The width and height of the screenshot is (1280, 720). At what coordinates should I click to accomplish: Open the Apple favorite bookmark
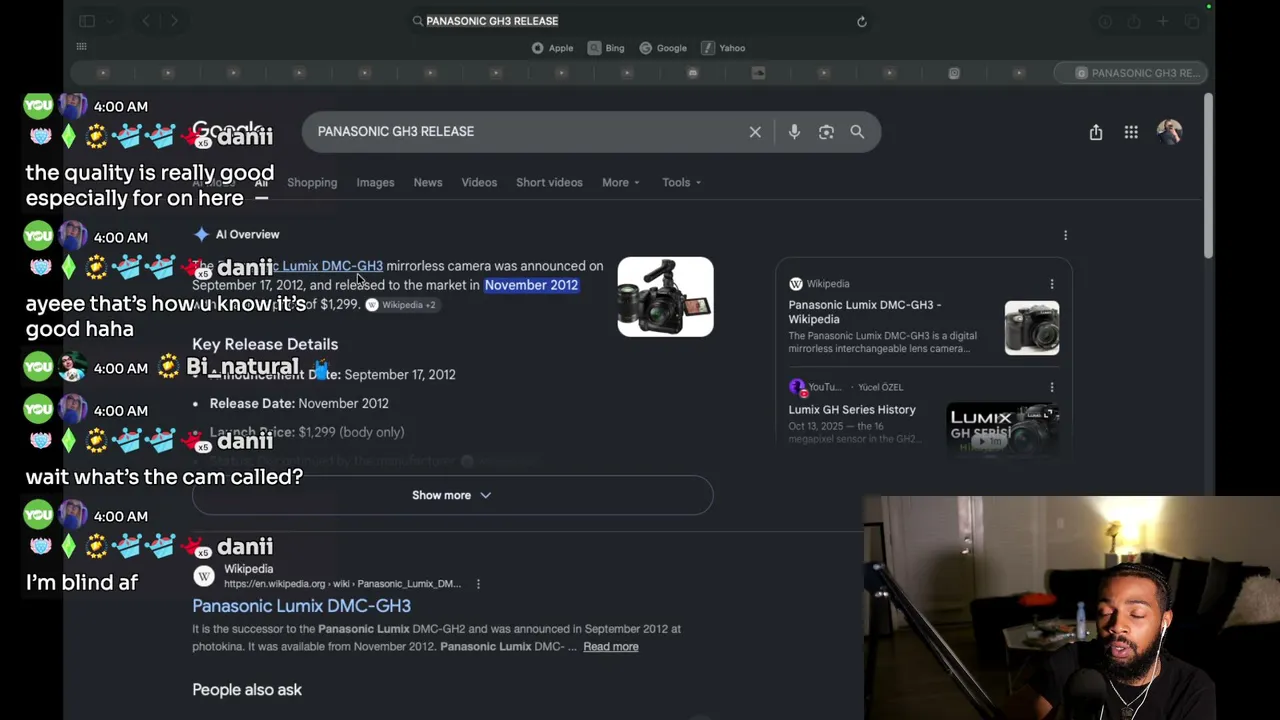553,48
